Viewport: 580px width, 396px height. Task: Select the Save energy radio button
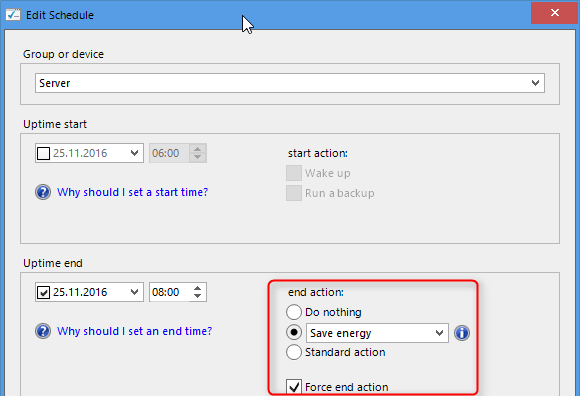pyautogui.click(x=294, y=332)
